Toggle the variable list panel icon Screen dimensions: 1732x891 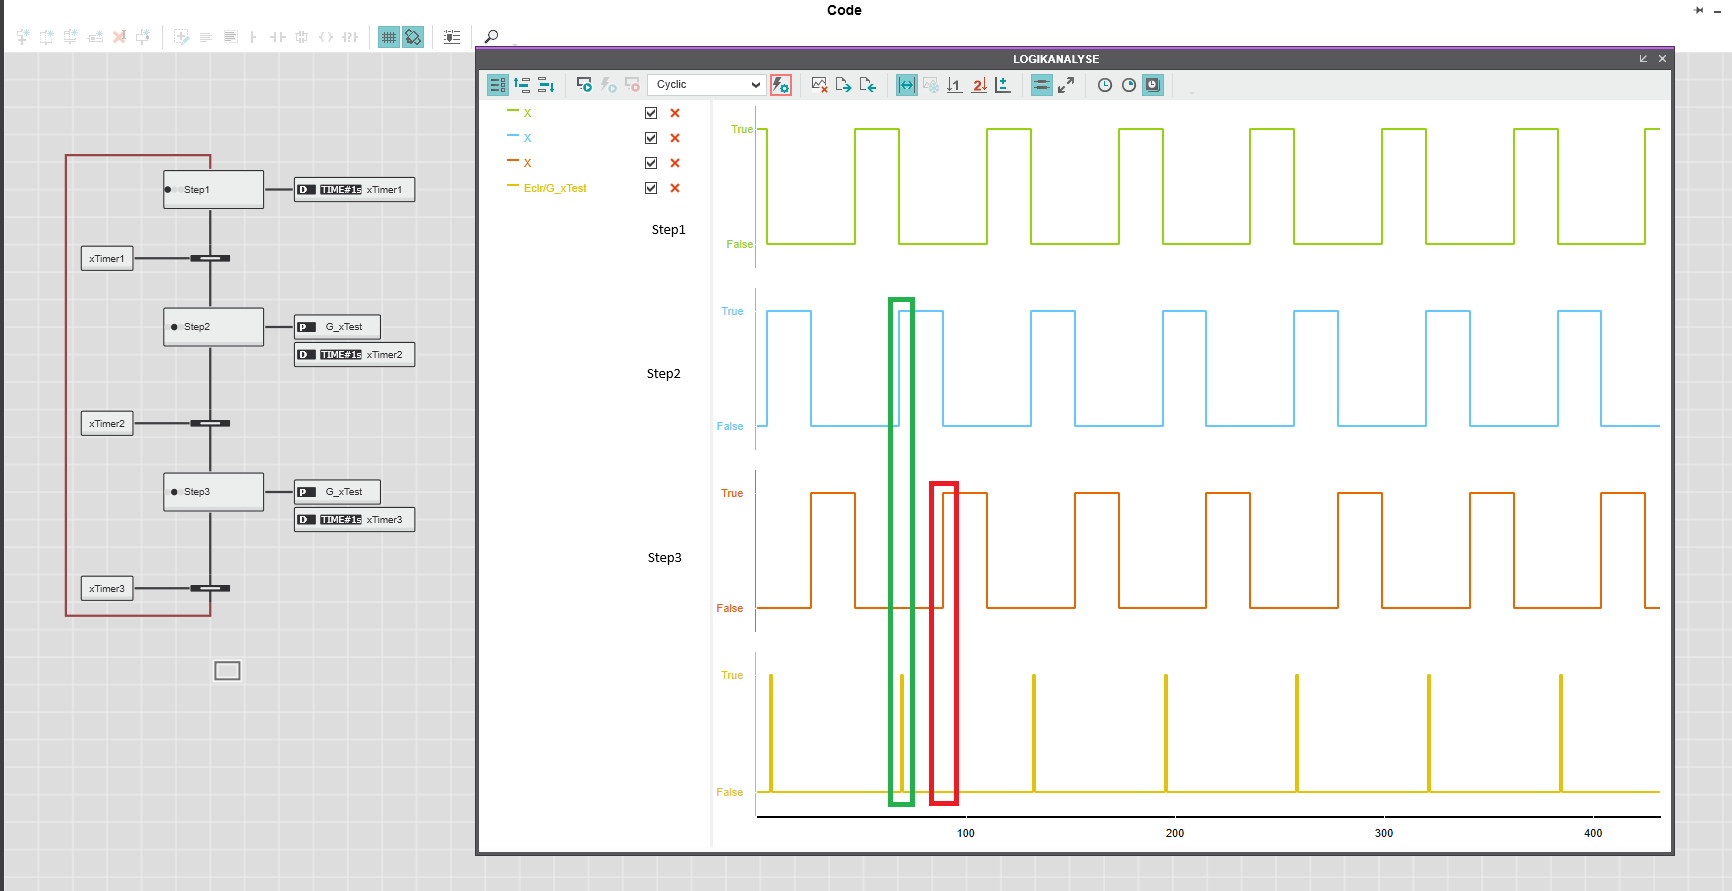point(497,85)
